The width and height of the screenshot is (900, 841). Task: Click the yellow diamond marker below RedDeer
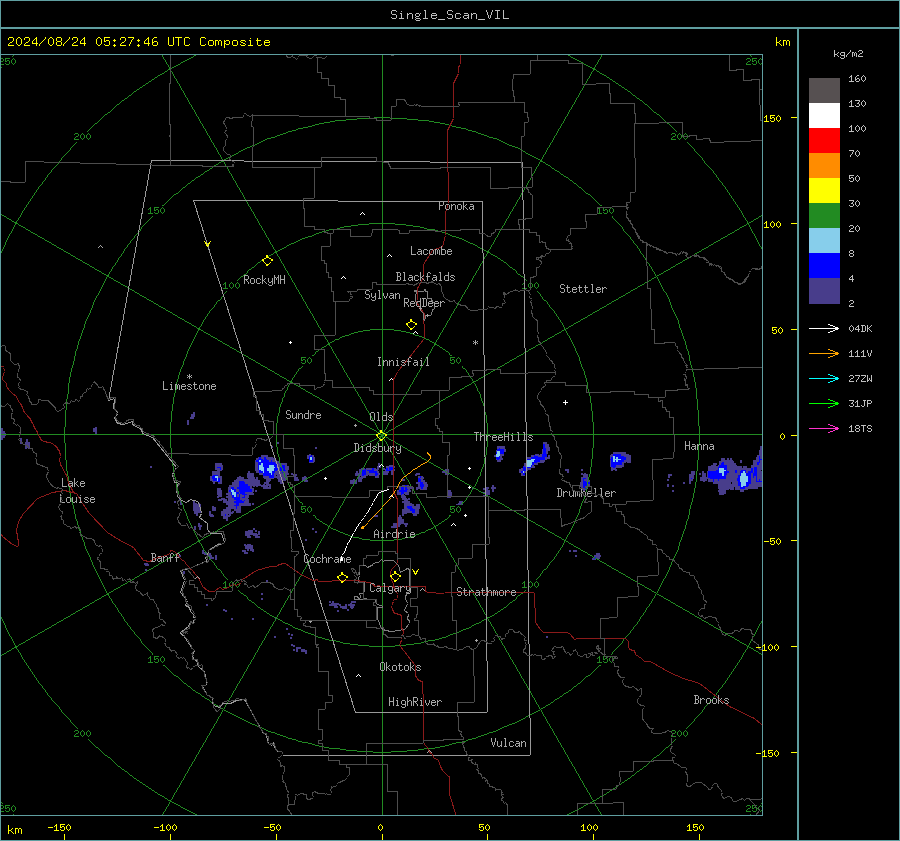tap(411, 325)
